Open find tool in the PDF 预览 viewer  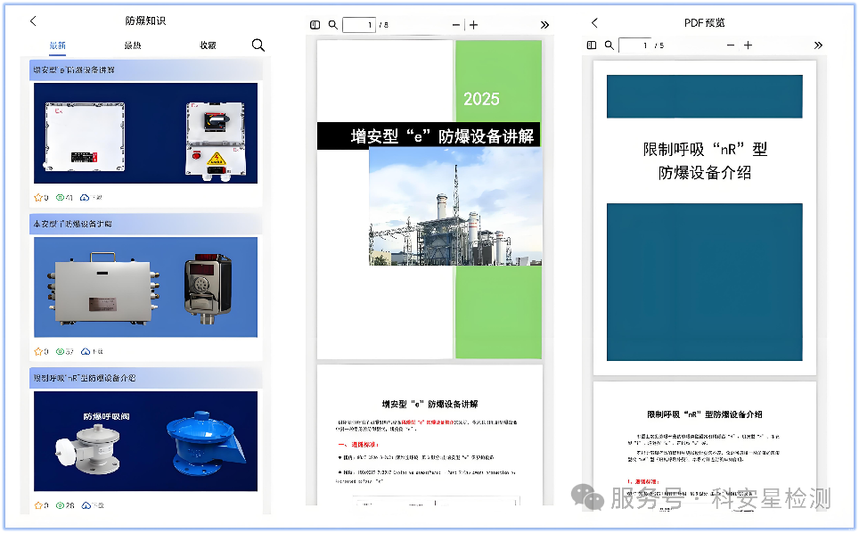609,45
